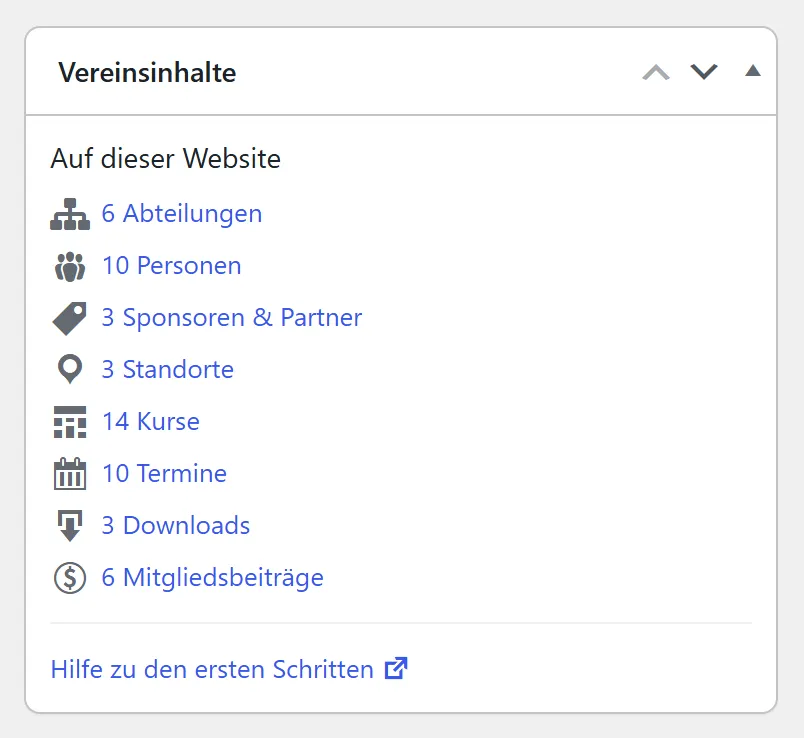Click the Mitgliedsbeiträge dollar icon
This screenshot has height=738, width=804.
[x=70, y=578]
